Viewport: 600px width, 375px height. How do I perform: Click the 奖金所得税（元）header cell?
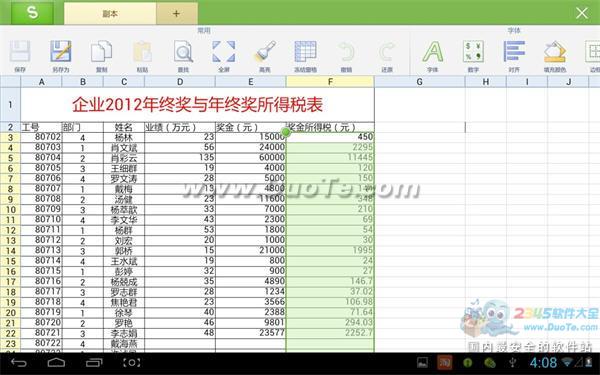pos(330,127)
